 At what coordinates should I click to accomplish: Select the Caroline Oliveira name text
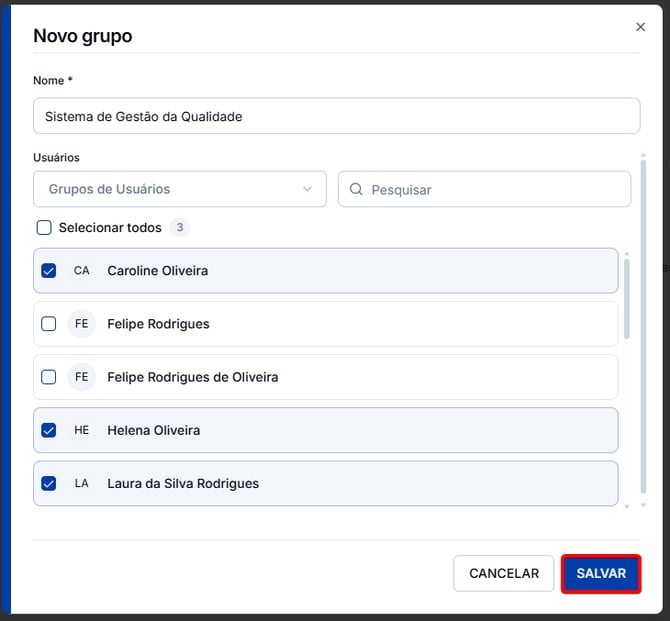coord(158,271)
